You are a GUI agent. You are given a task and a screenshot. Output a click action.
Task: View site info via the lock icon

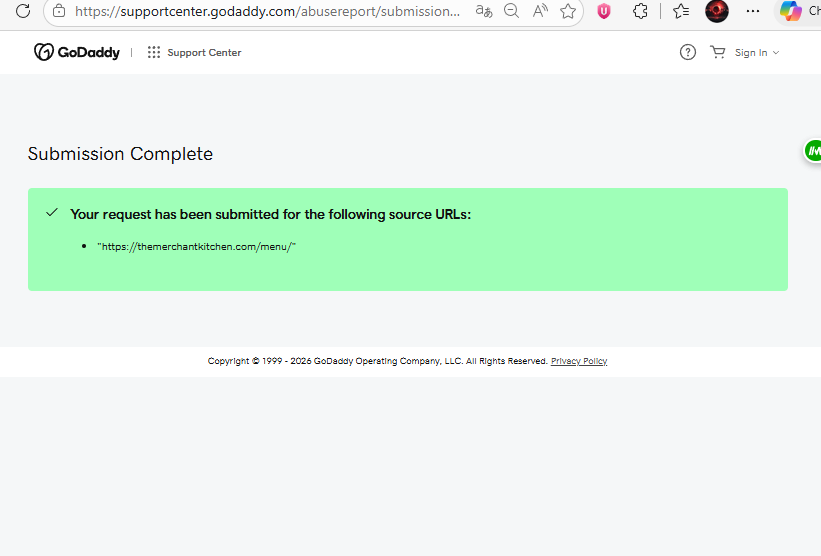(59, 11)
